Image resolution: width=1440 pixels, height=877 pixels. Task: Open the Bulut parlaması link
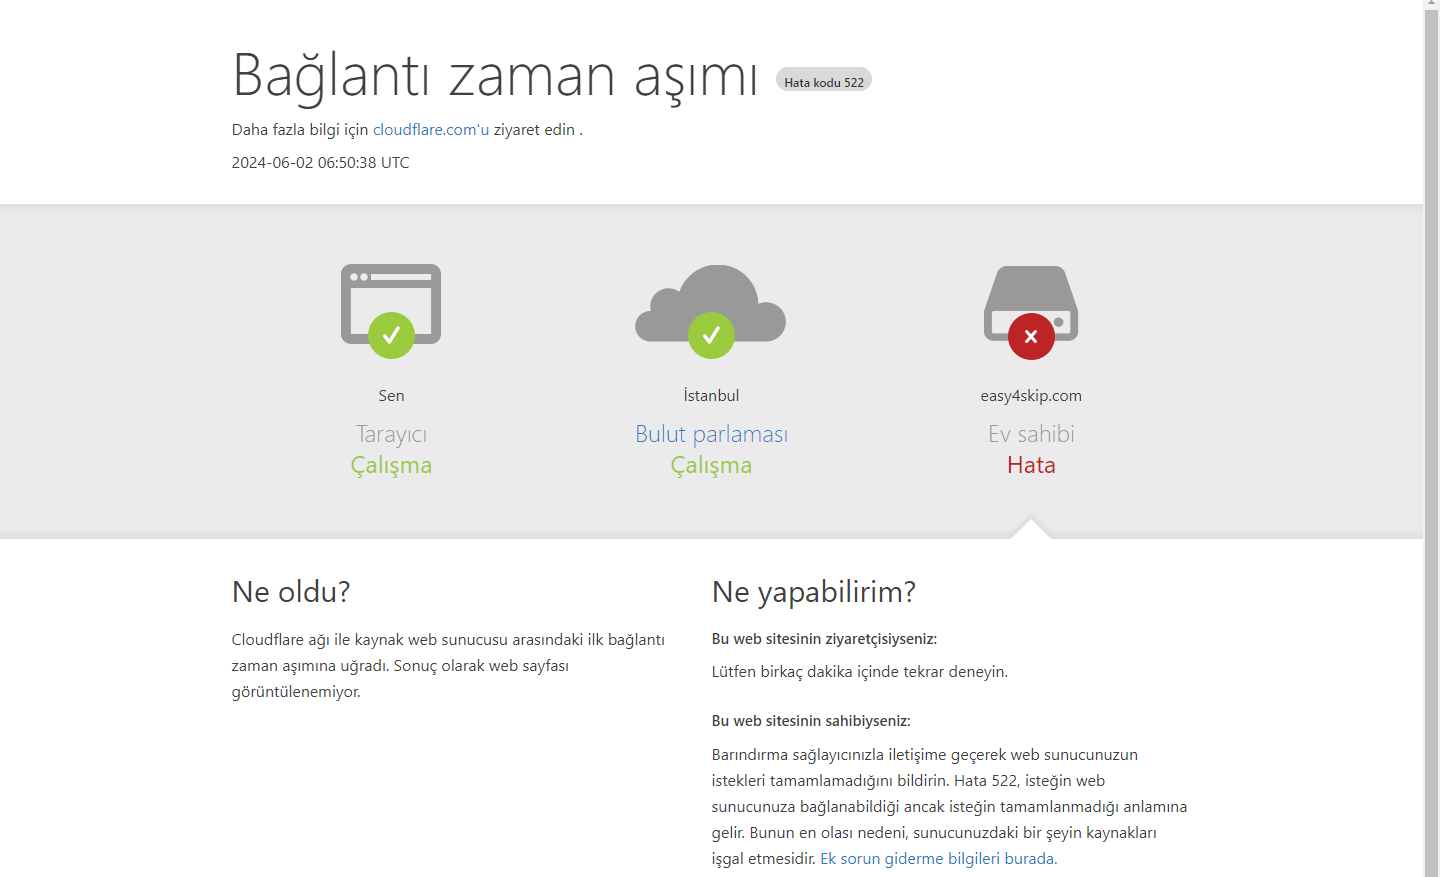click(x=711, y=434)
